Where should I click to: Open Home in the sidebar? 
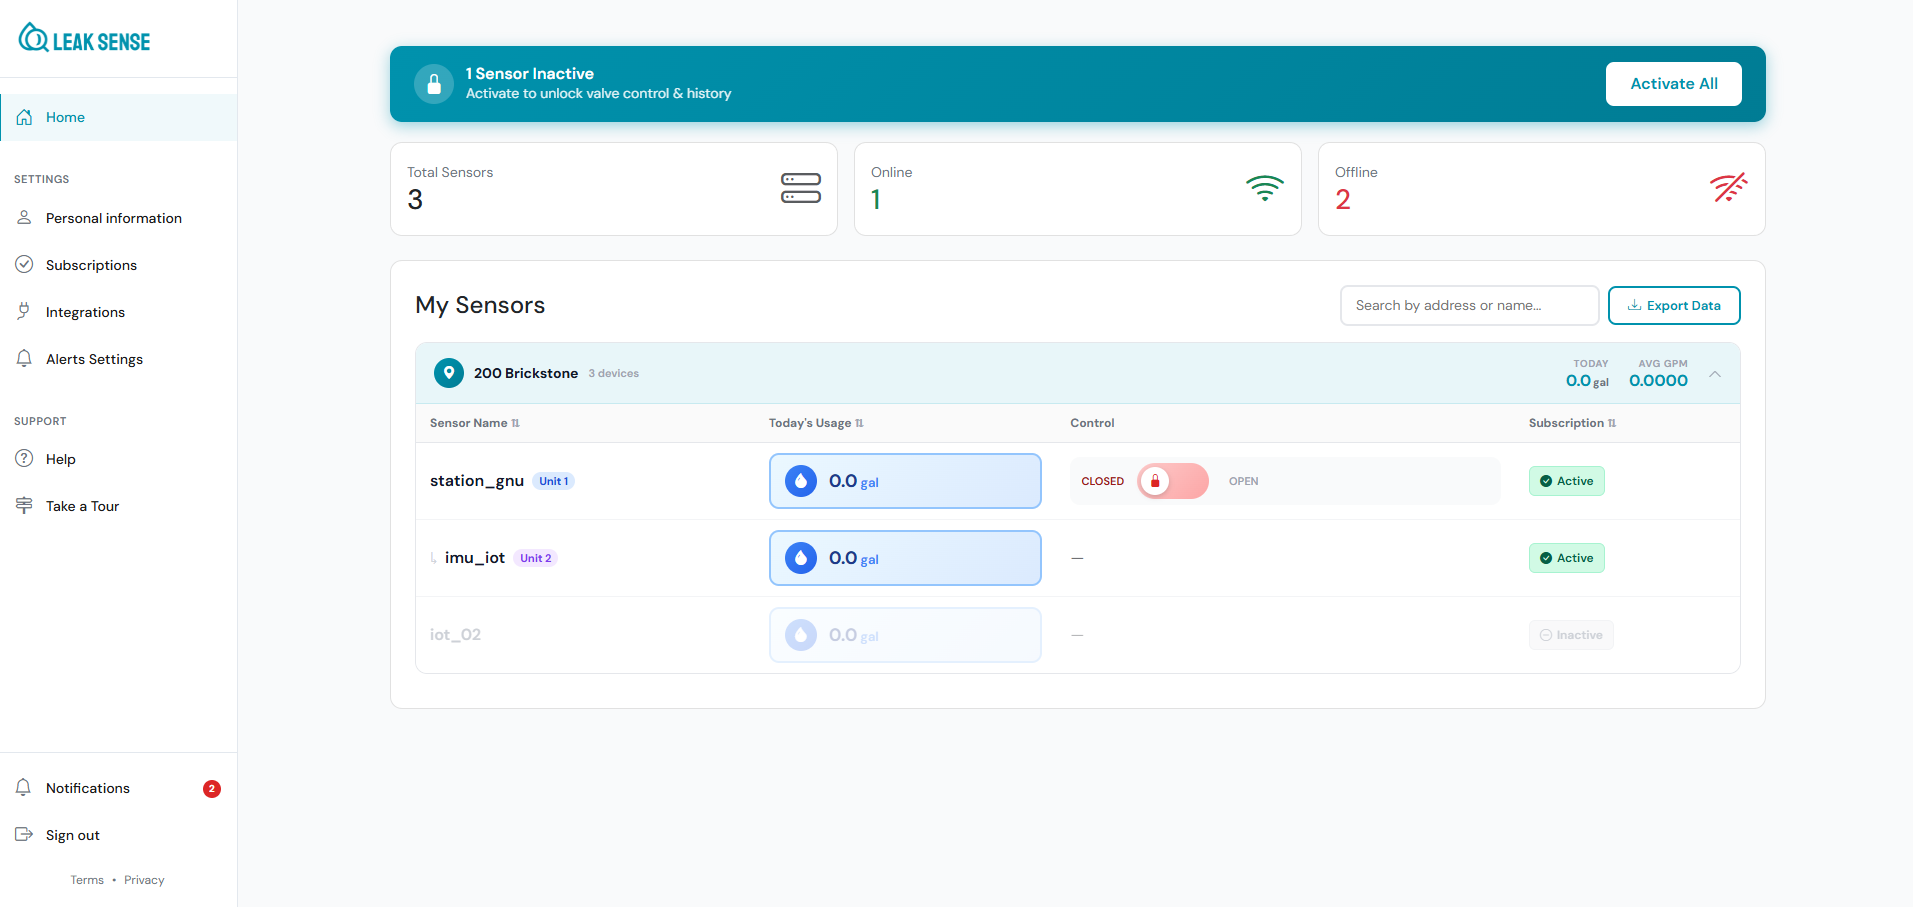(x=118, y=117)
